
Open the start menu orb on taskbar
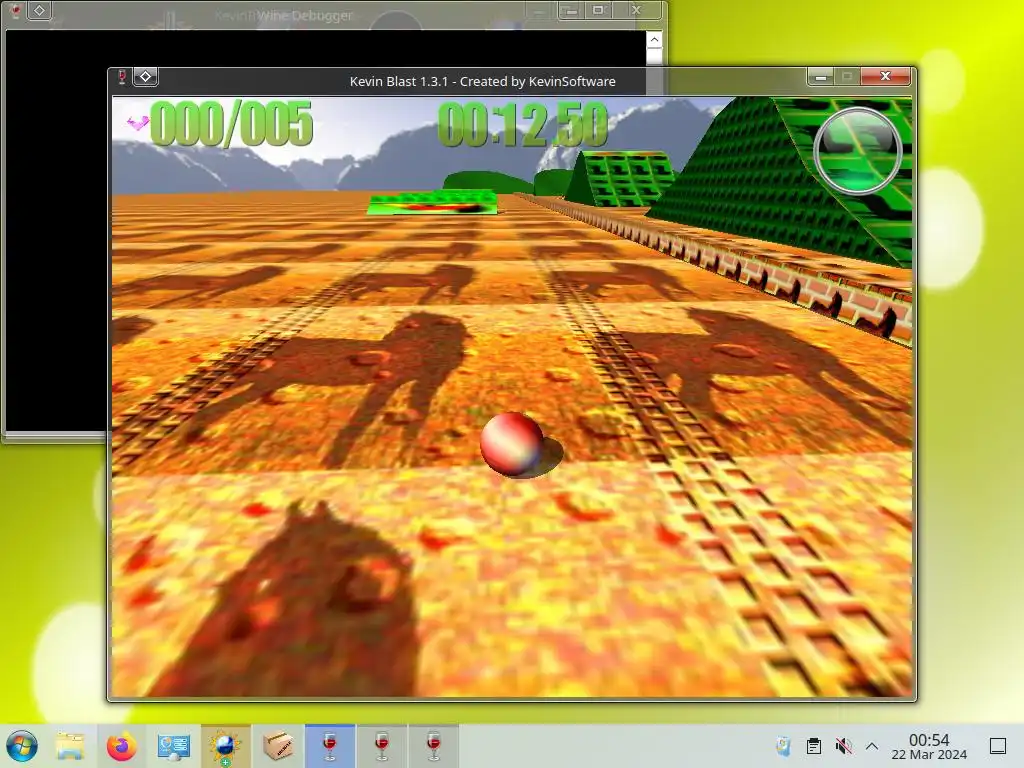(x=22, y=746)
